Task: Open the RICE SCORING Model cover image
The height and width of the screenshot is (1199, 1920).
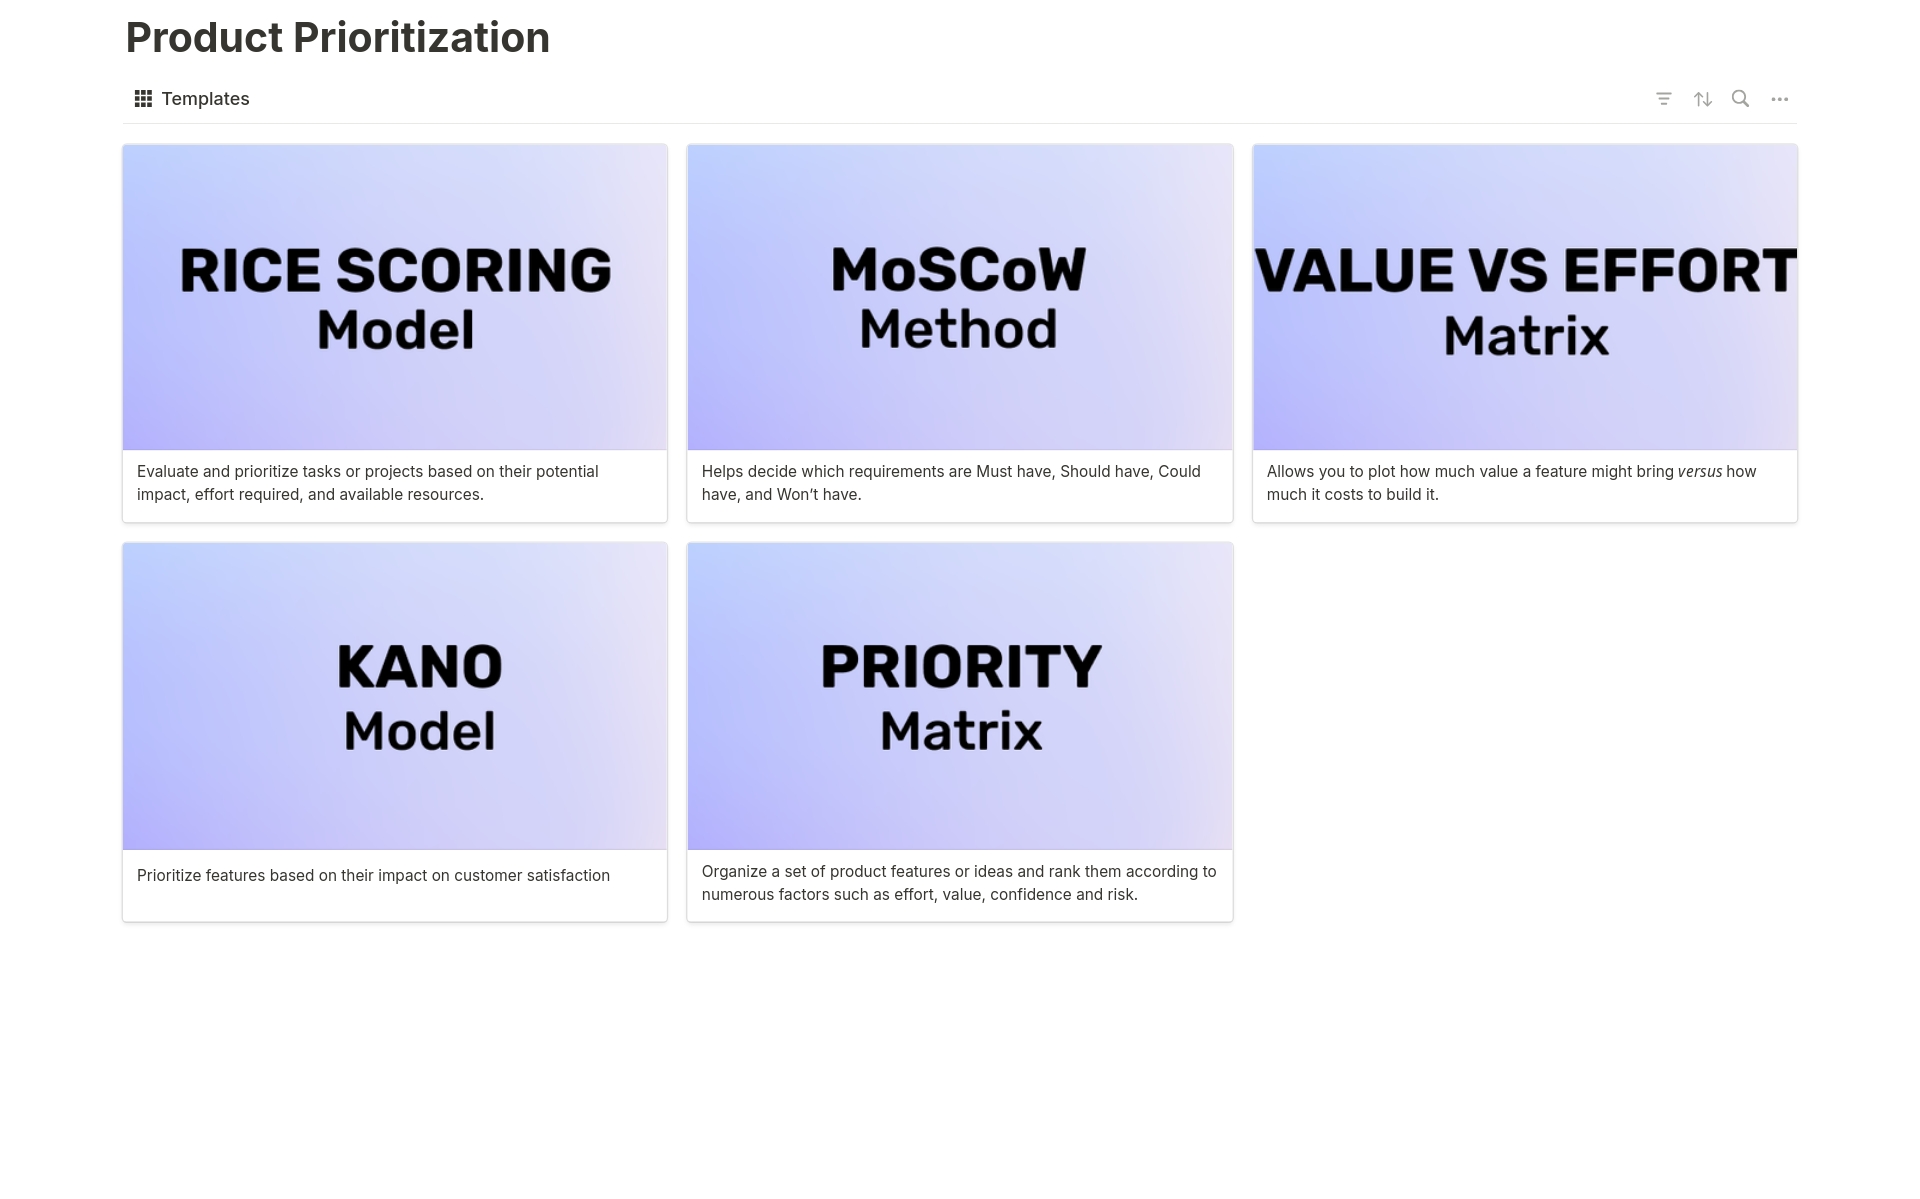Action: 395,297
